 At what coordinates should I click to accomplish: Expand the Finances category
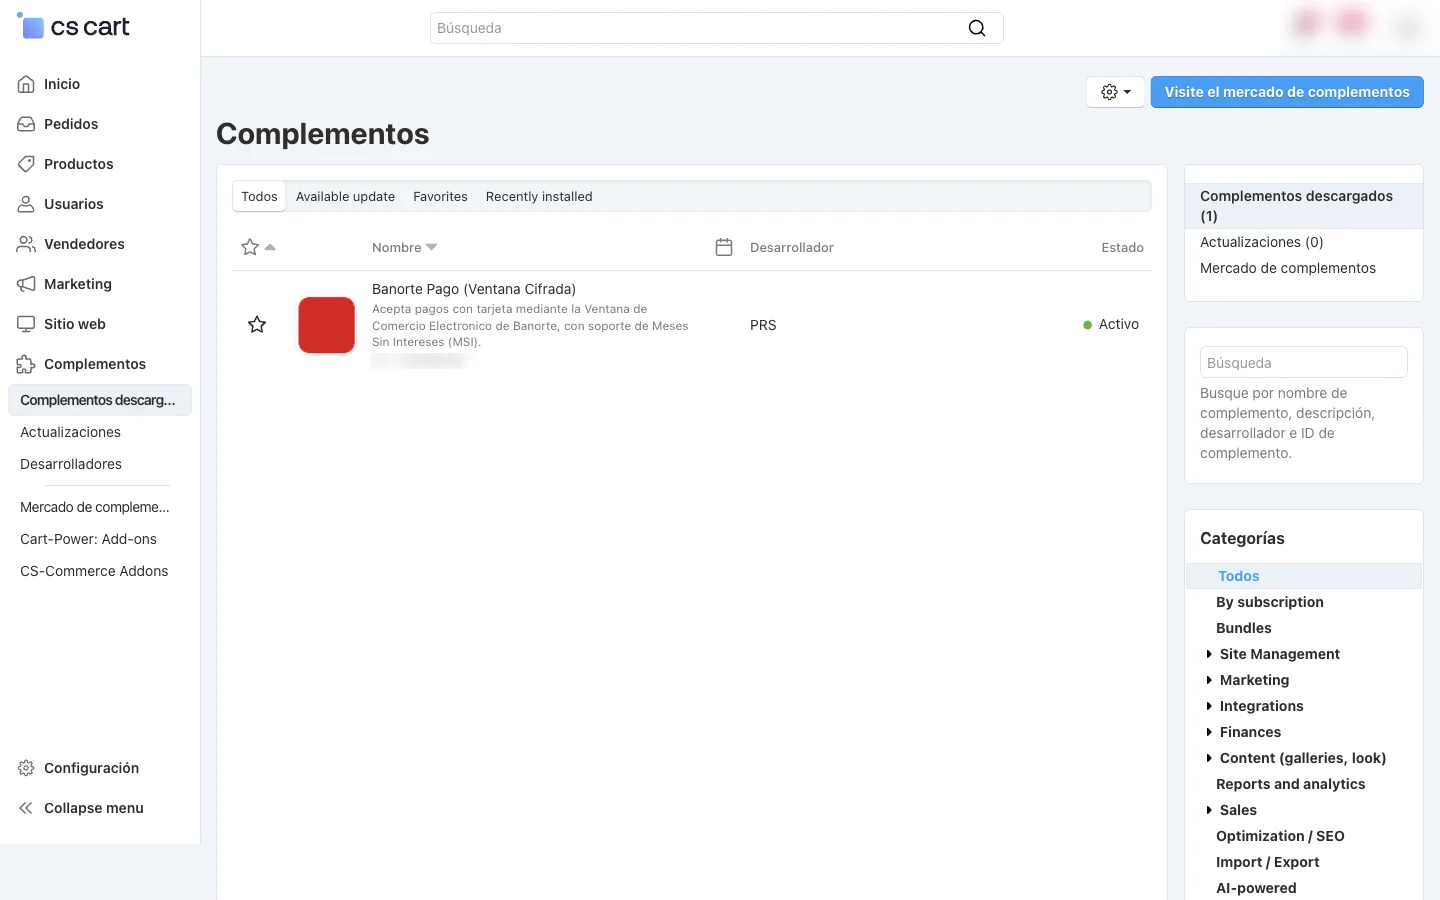[x=1209, y=732]
